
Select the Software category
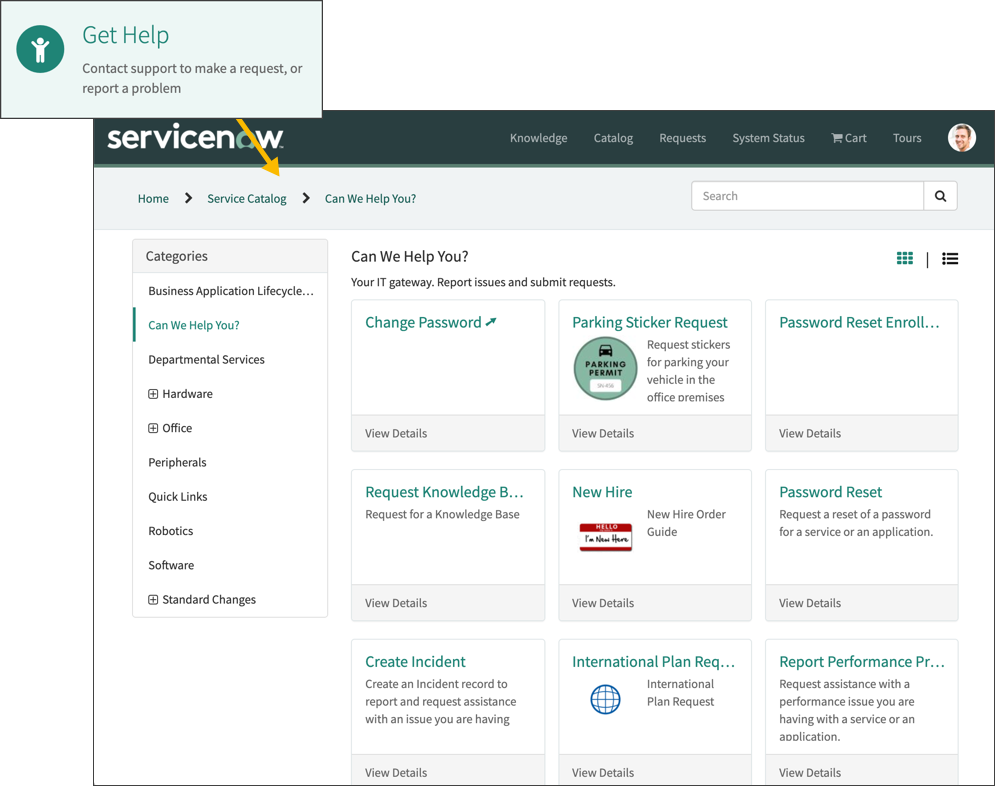(170, 565)
